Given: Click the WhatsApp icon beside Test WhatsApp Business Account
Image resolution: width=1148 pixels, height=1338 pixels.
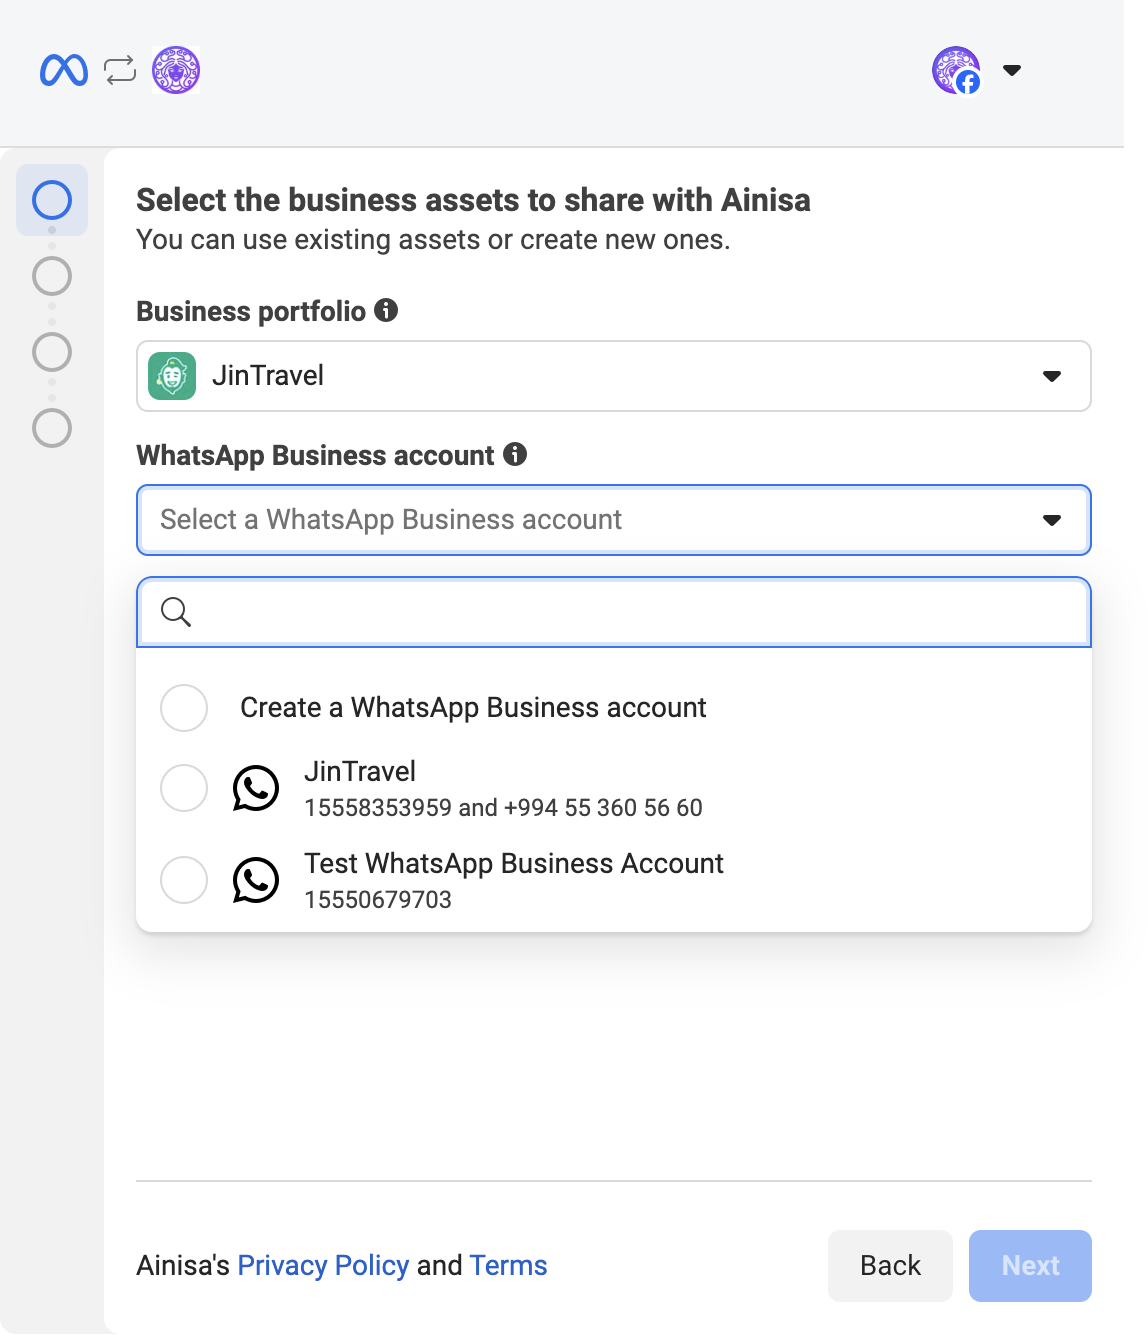Looking at the screenshot, I should point(256,880).
